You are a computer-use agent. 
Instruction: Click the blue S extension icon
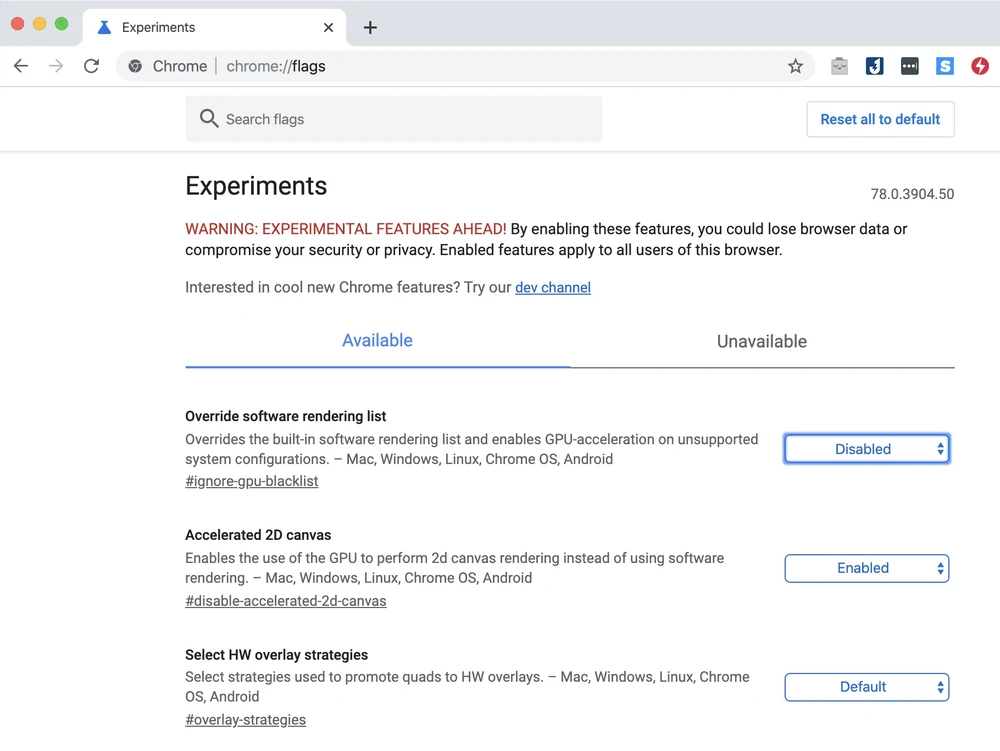[x=945, y=66]
